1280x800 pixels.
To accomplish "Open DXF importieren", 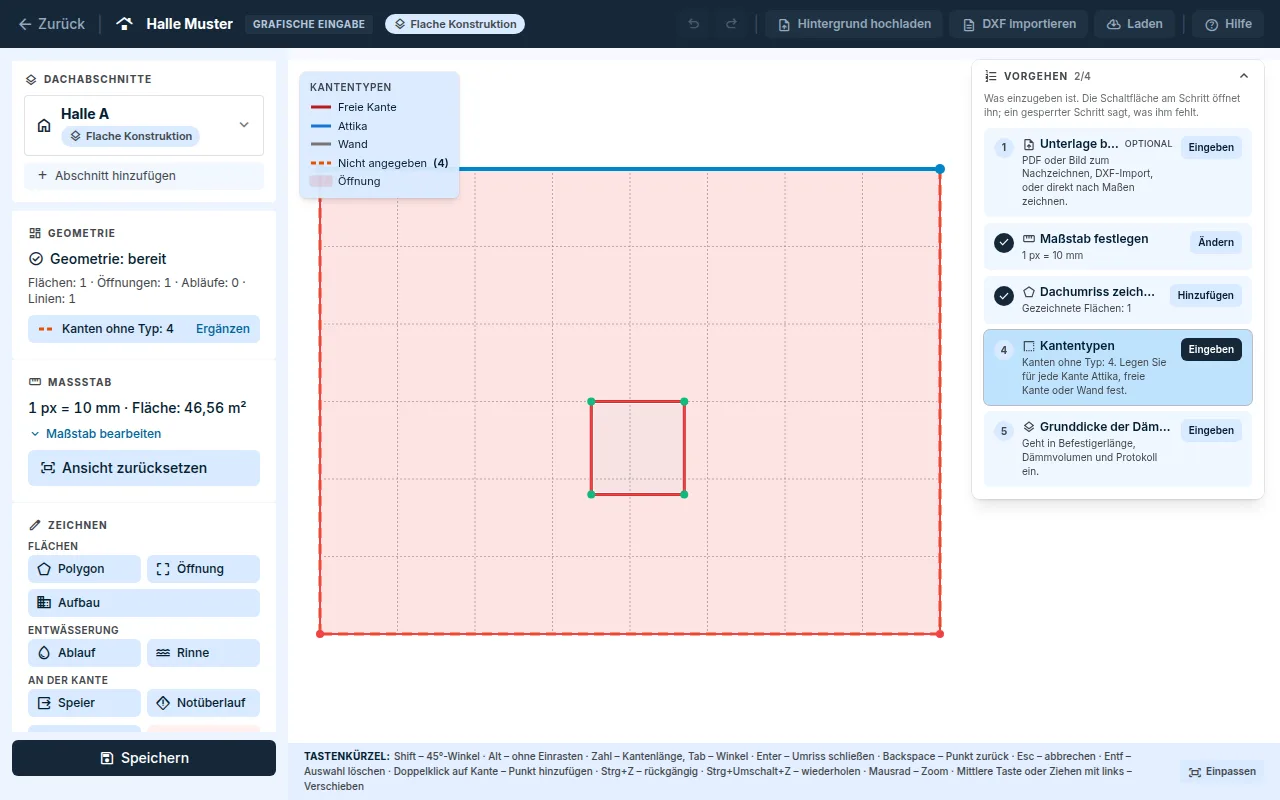I will pos(1019,24).
